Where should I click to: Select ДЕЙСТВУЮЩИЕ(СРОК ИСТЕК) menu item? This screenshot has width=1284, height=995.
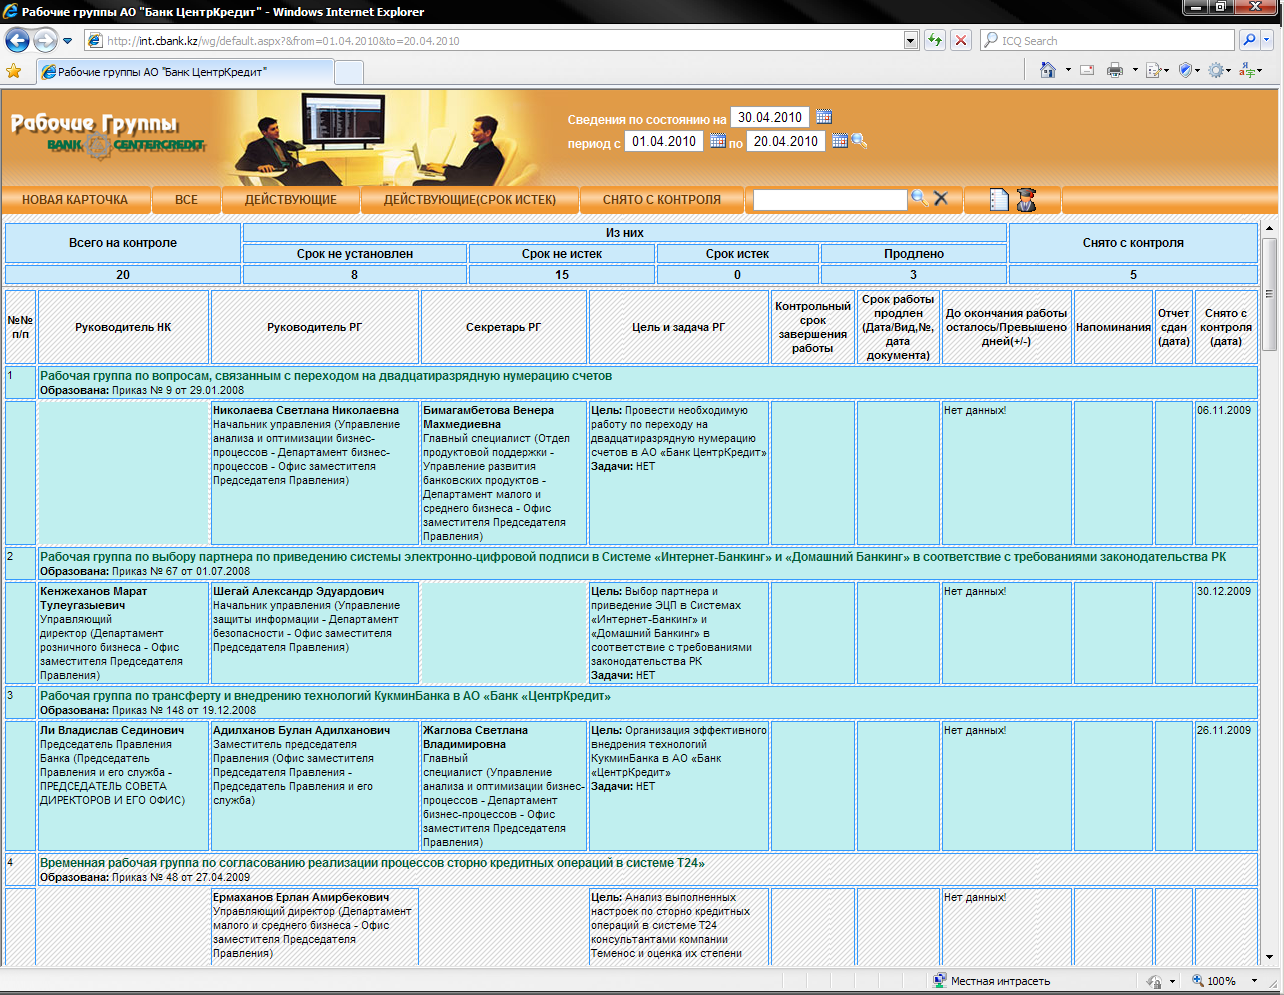(470, 199)
